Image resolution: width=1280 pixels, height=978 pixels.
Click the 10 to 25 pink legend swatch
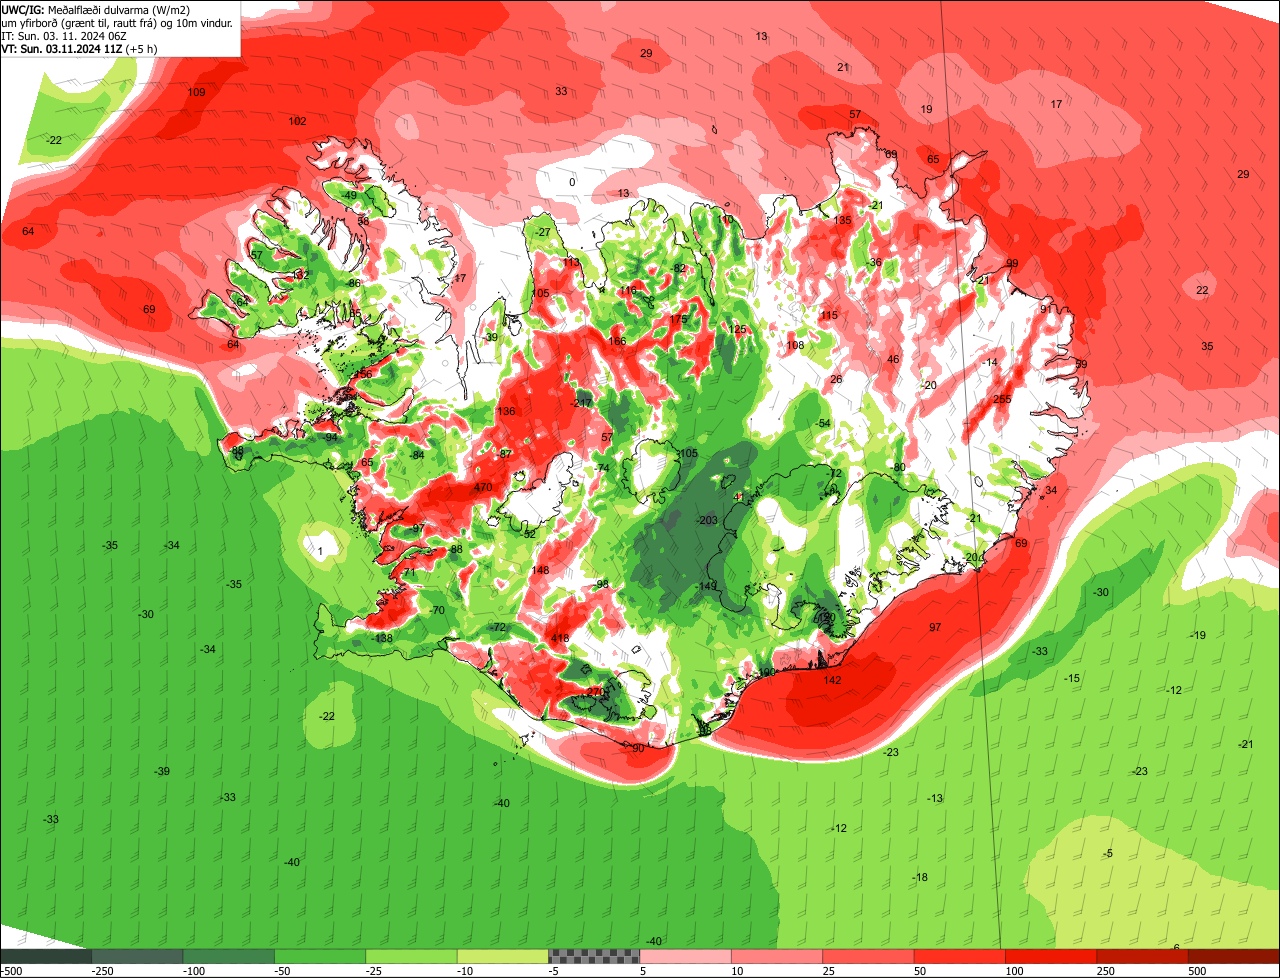pos(777,956)
